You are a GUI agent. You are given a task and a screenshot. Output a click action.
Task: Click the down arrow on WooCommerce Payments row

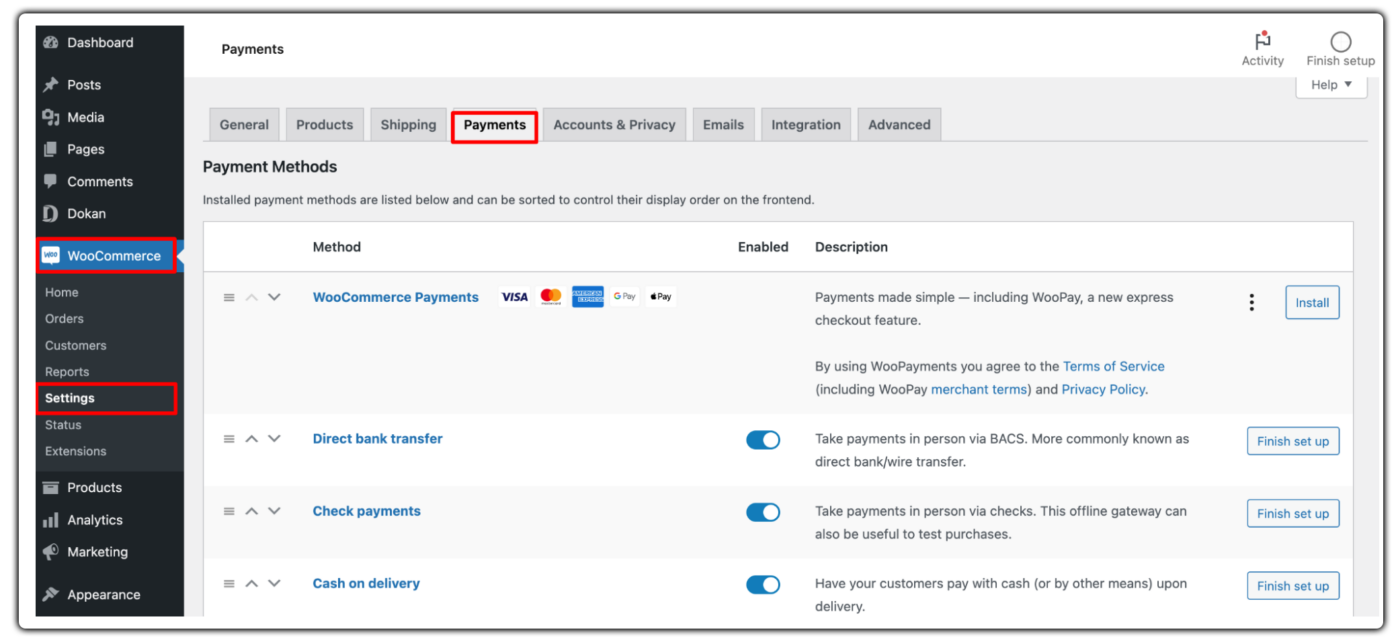[274, 296]
